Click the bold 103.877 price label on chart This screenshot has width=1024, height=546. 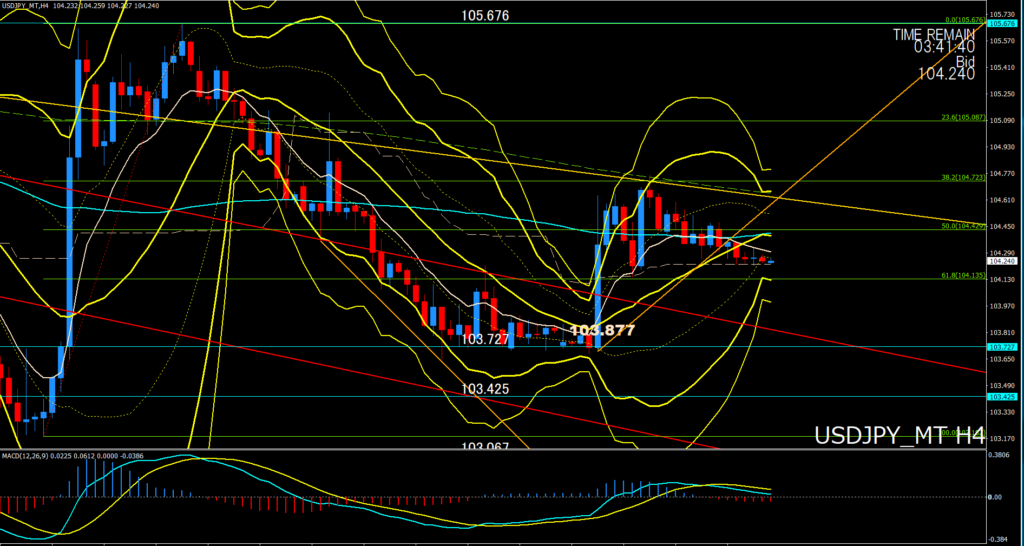[x=602, y=330]
